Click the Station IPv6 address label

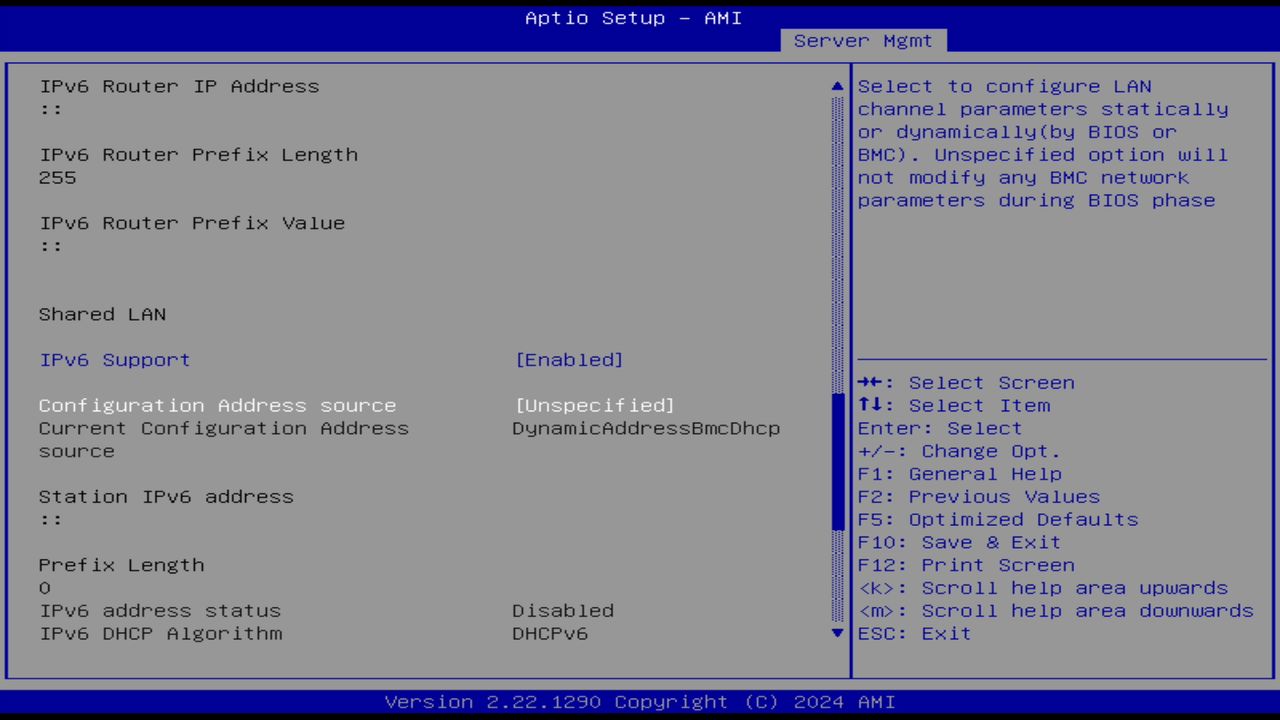[x=166, y=496]
